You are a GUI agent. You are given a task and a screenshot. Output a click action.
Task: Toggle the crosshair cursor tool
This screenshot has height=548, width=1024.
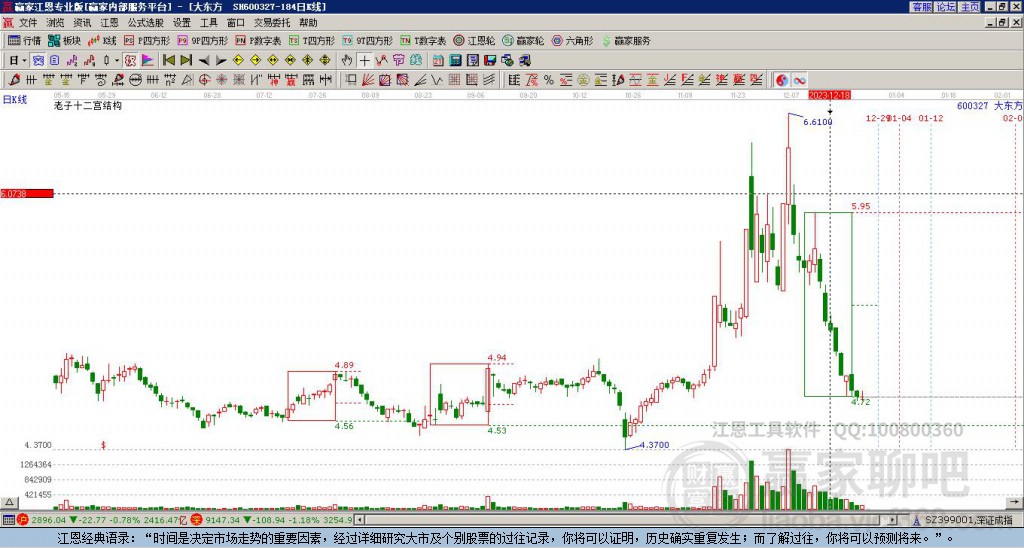tap(364, 61)
